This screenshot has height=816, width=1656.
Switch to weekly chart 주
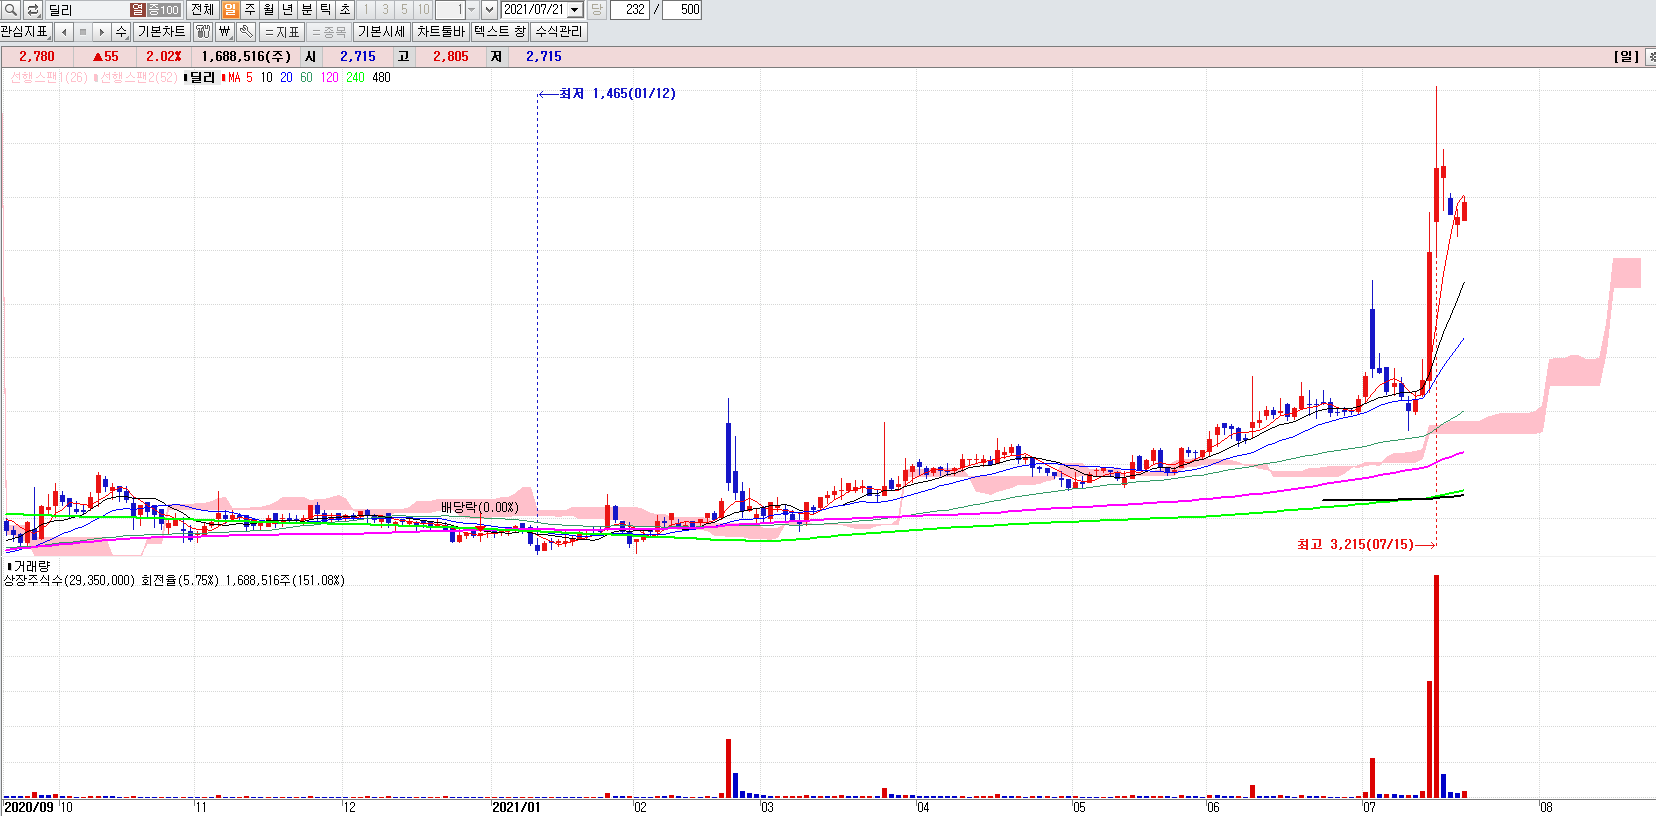click(x=249, y=10)
